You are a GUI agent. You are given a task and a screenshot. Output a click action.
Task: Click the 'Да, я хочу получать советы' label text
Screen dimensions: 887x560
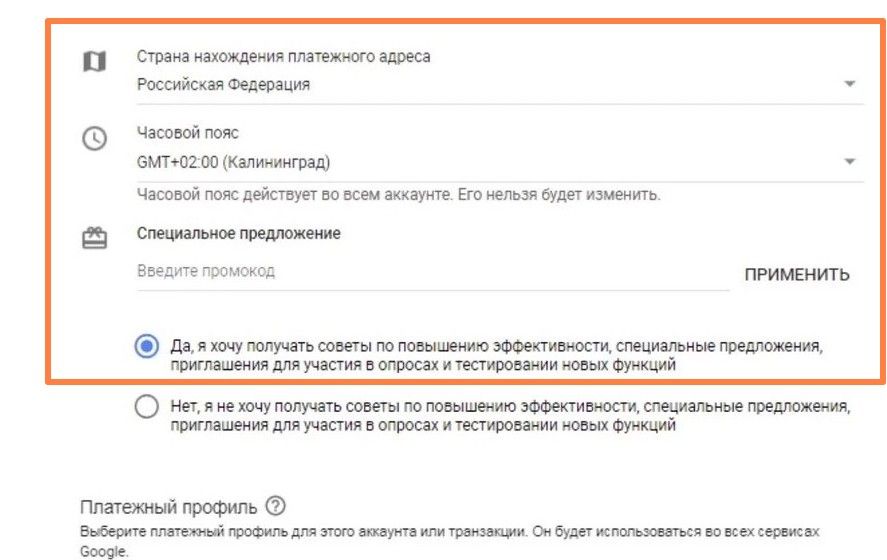496,355
